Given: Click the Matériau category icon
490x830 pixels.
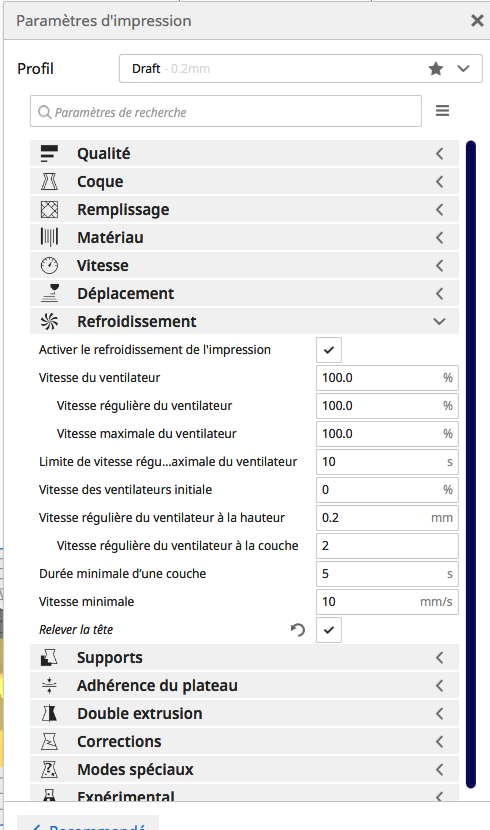Looking at the screenshot, I should tap(49, 238).
